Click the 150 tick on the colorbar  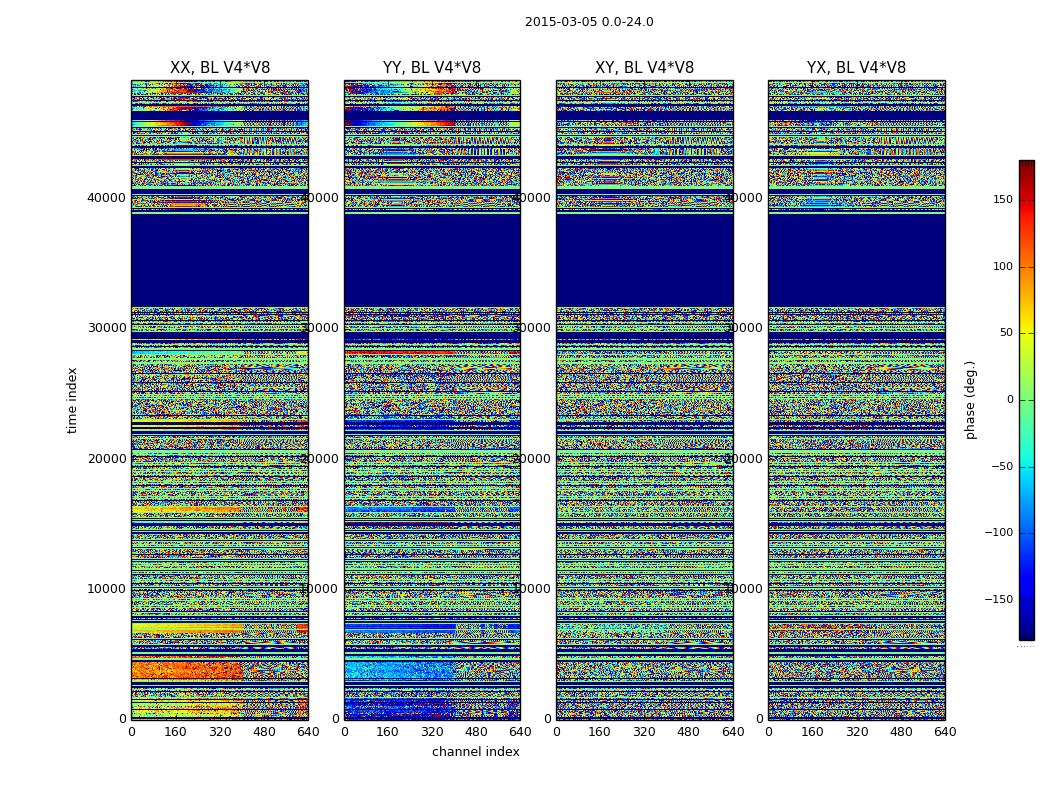(1002, 199)
